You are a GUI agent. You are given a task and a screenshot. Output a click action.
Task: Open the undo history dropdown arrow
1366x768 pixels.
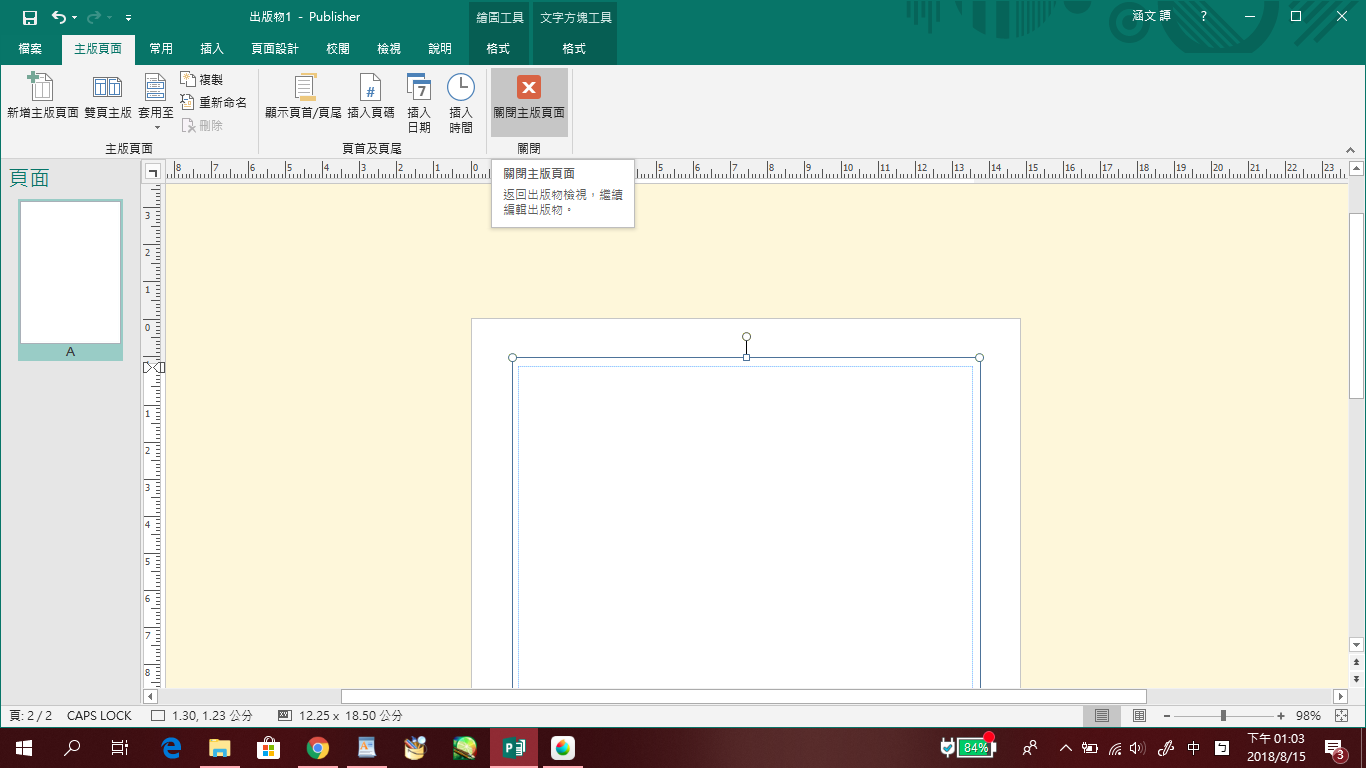pos(75,18)
